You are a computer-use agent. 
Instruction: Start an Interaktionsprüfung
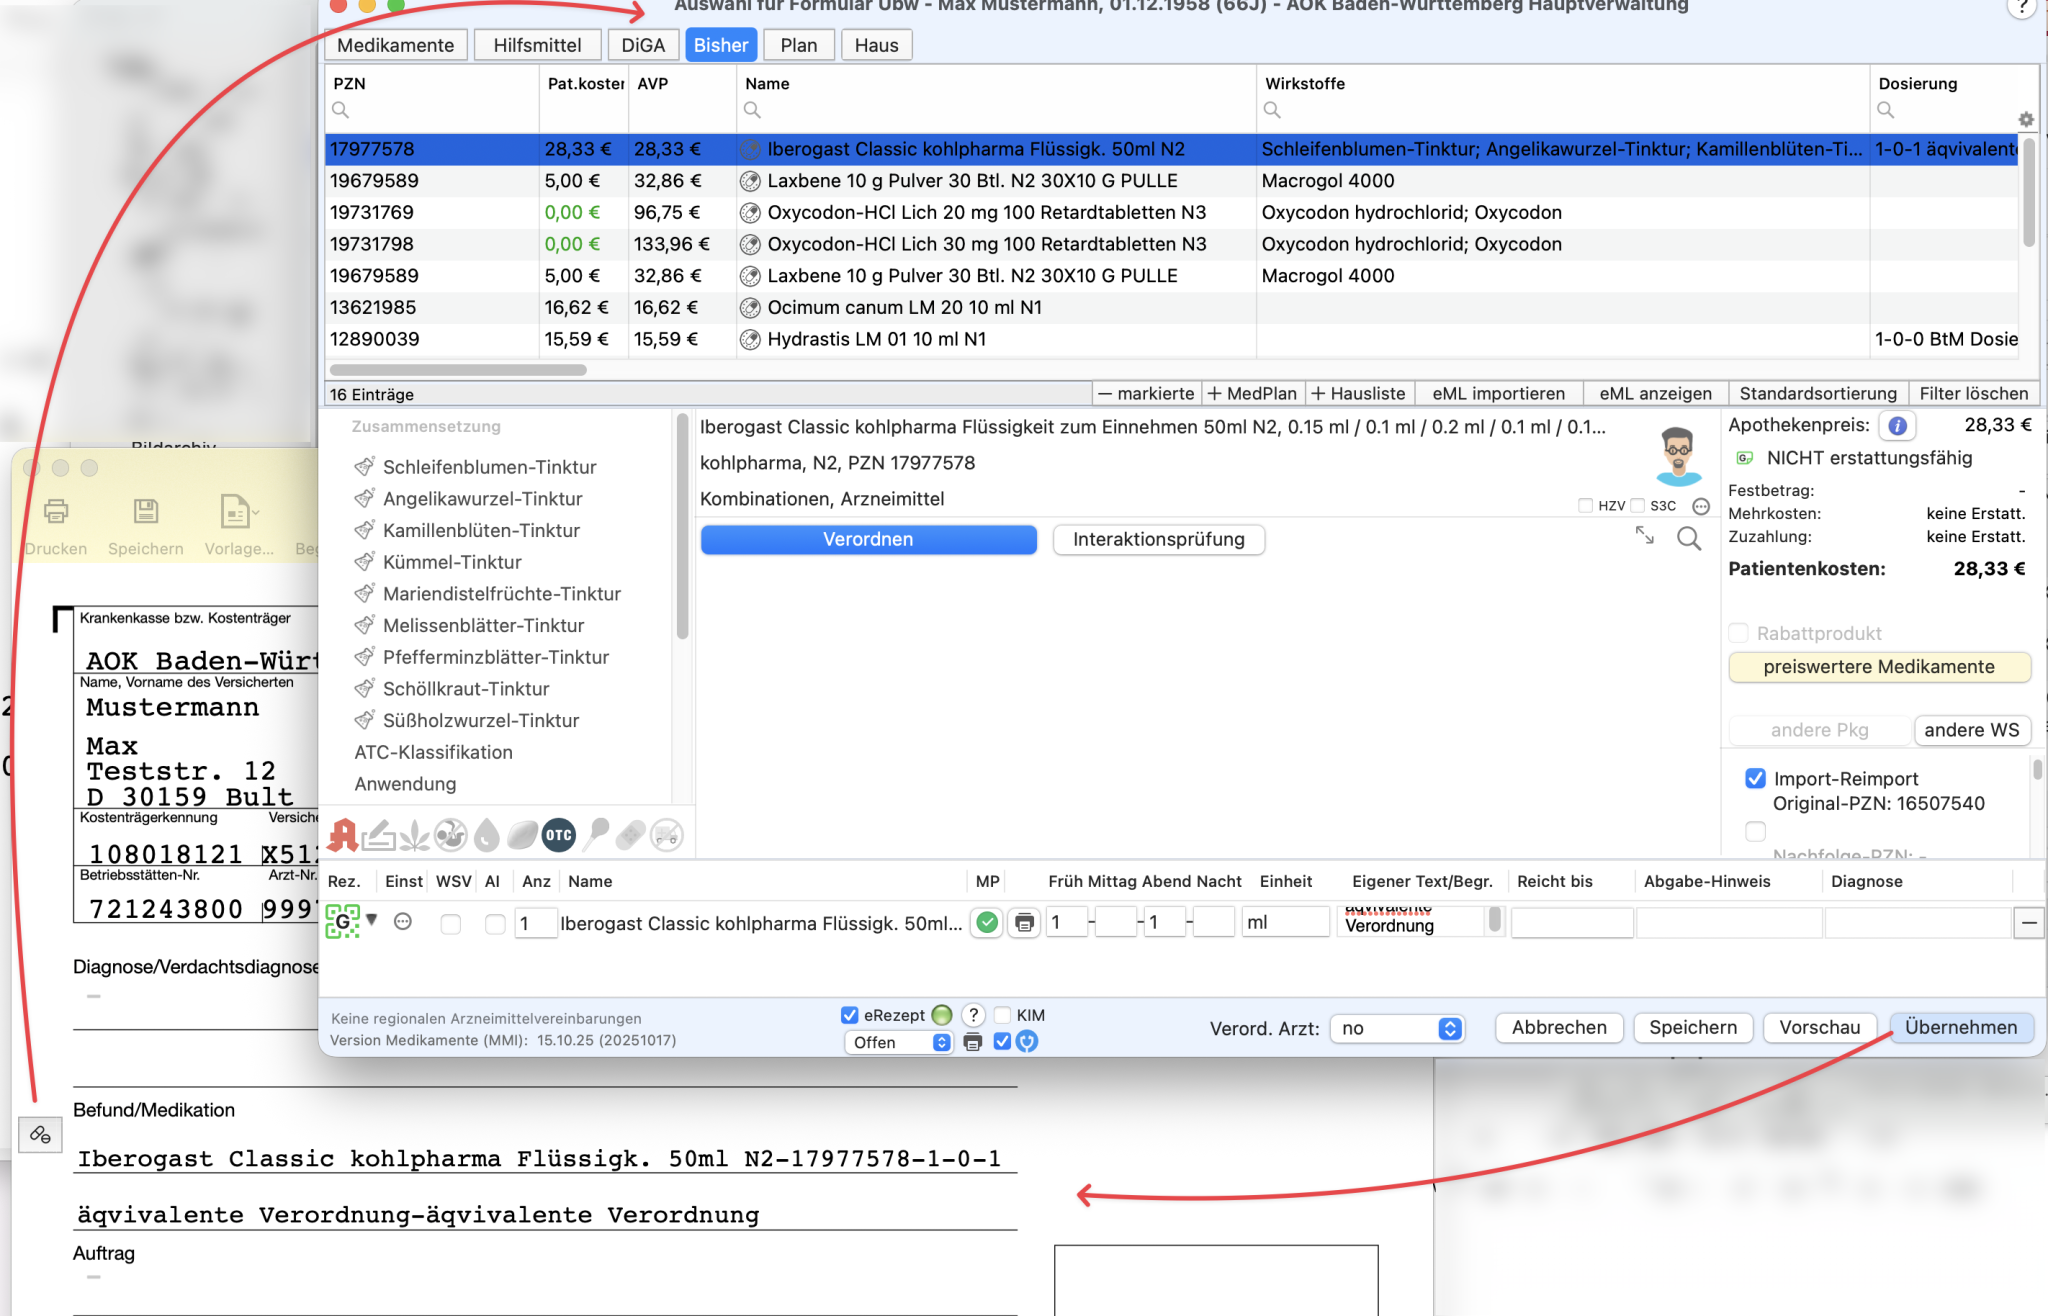pos(1158,539)
